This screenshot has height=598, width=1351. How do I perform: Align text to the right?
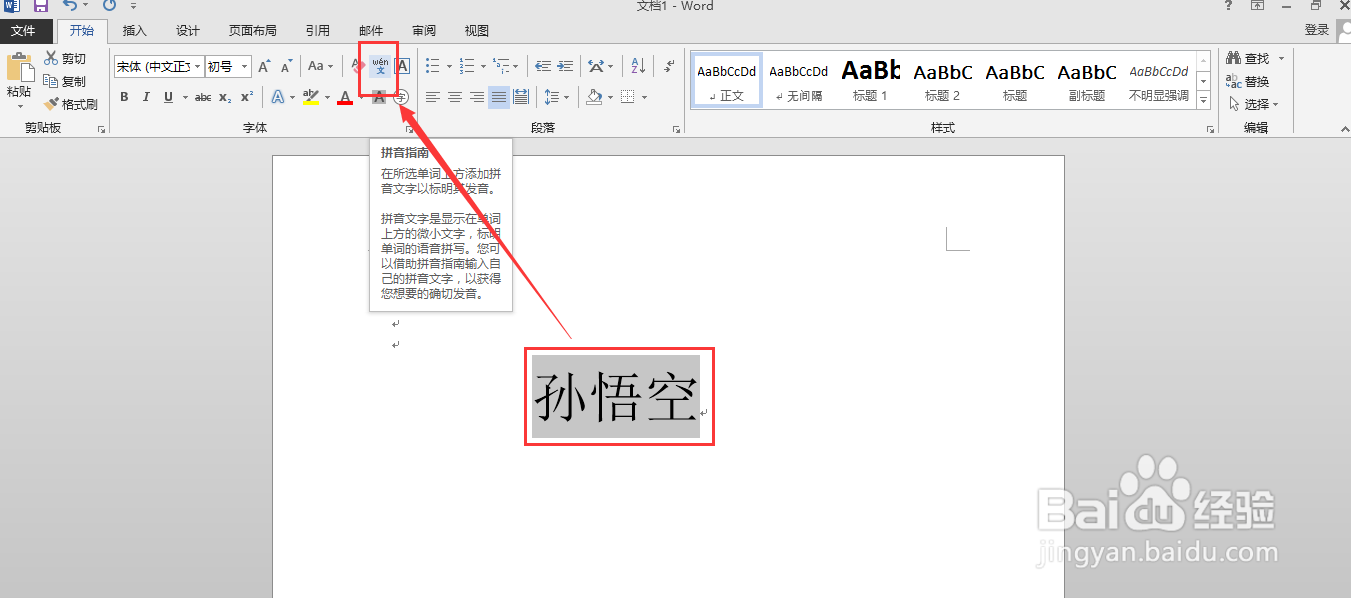pos(477,97)
